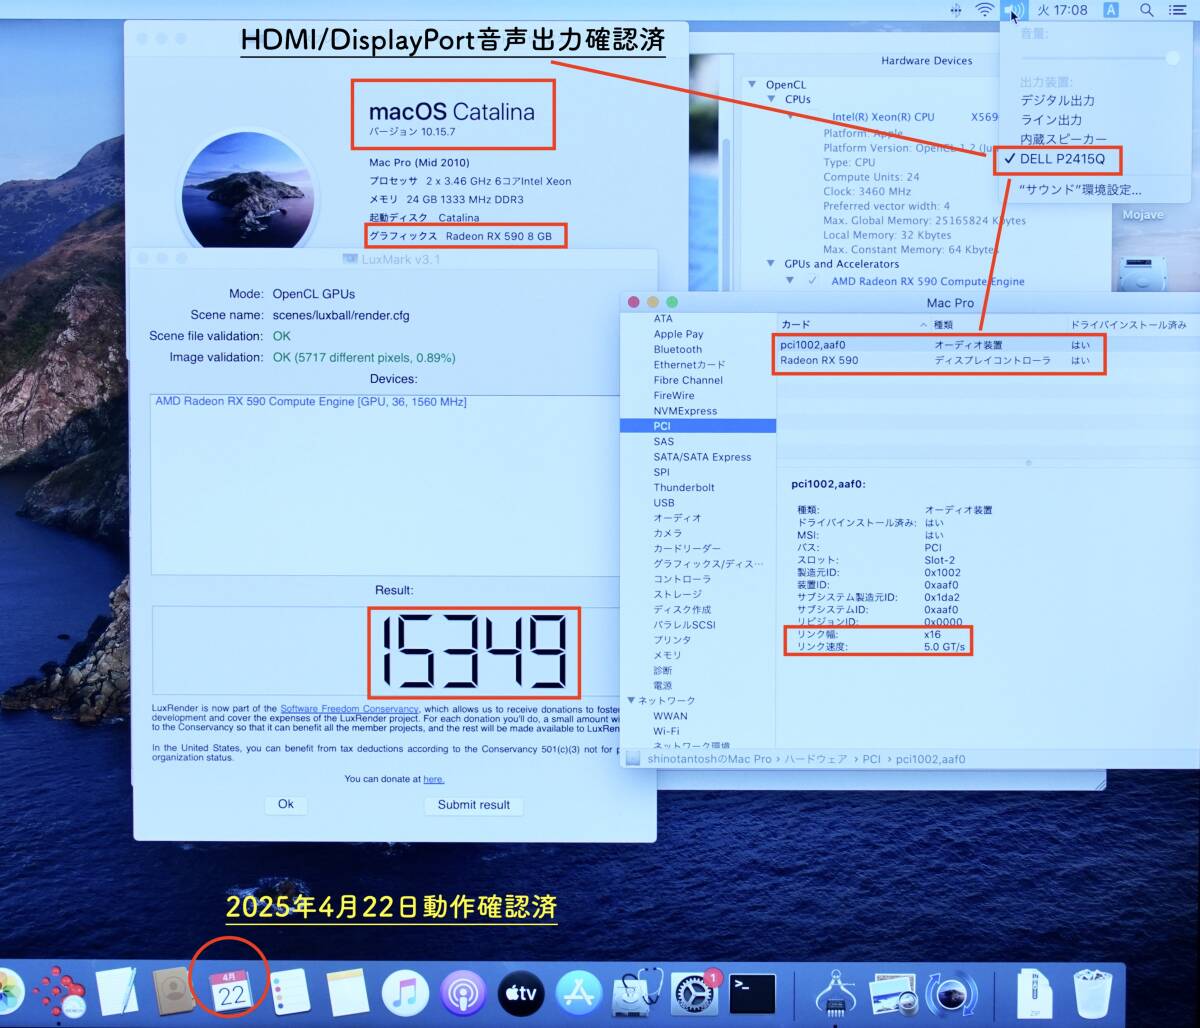
Task: Click the Submit result button
Action: coord(474,805)
